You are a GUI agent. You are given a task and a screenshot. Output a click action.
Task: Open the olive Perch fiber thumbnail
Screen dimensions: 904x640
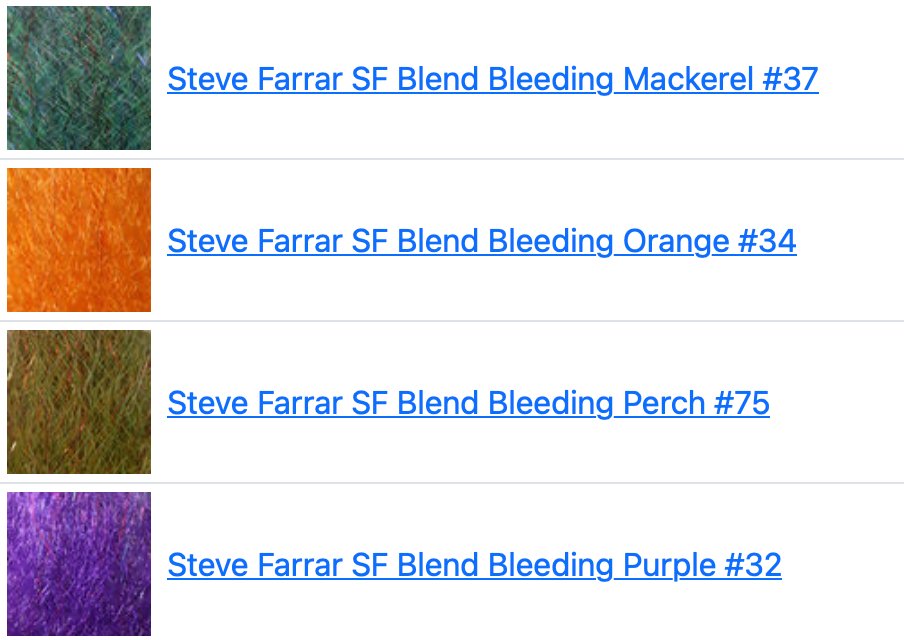[79, 402]
